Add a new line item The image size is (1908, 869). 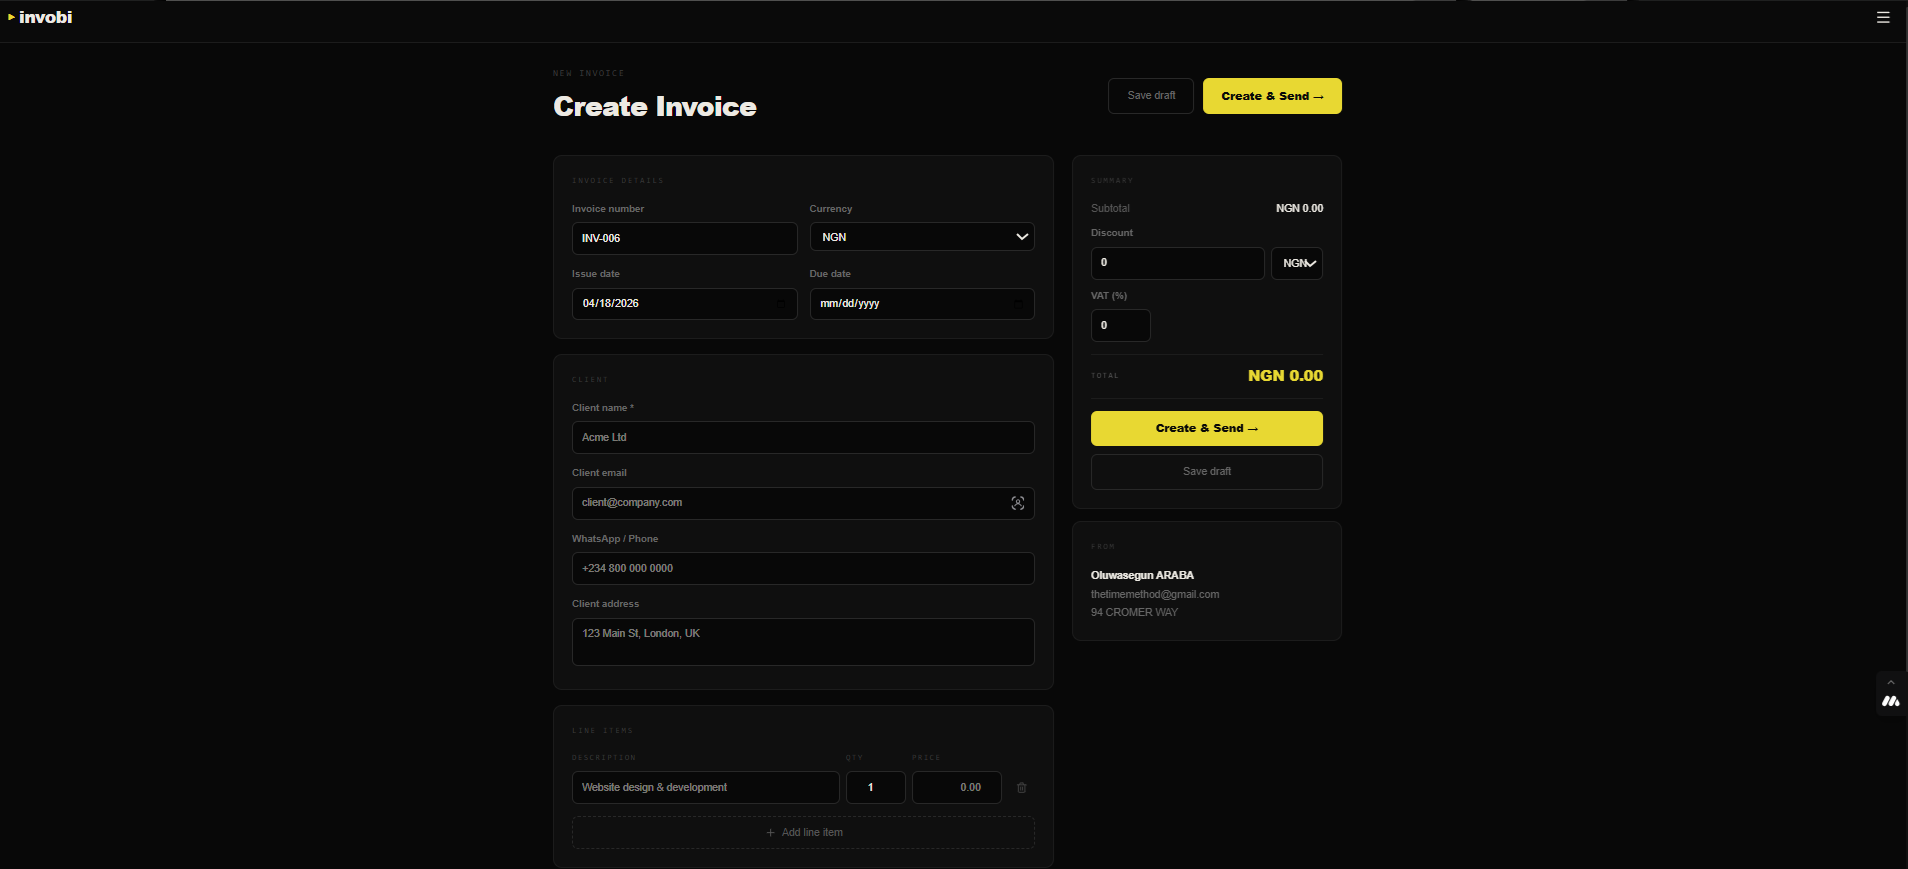coord(803,833)
